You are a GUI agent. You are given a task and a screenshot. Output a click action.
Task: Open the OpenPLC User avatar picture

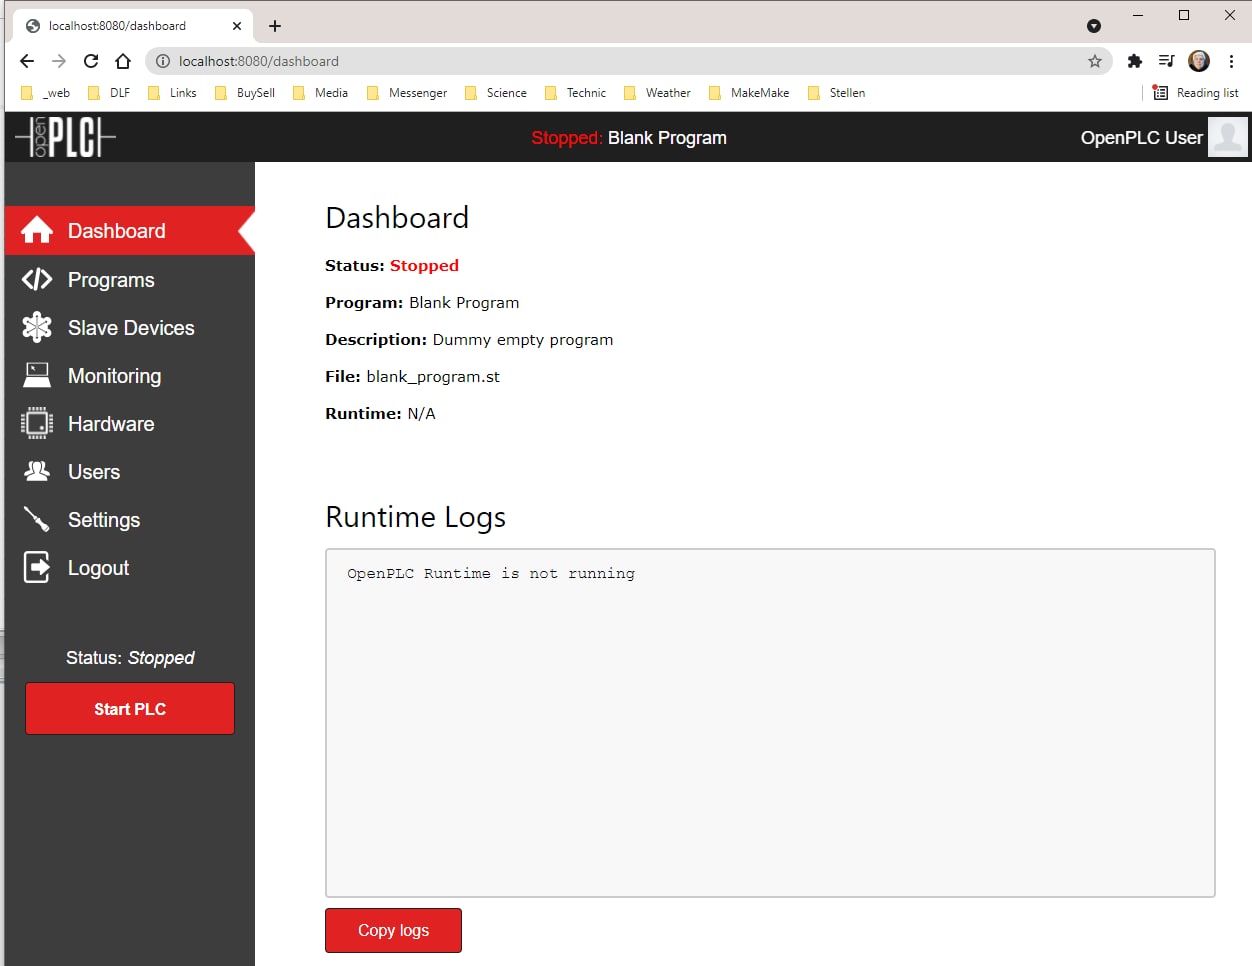1227,137
